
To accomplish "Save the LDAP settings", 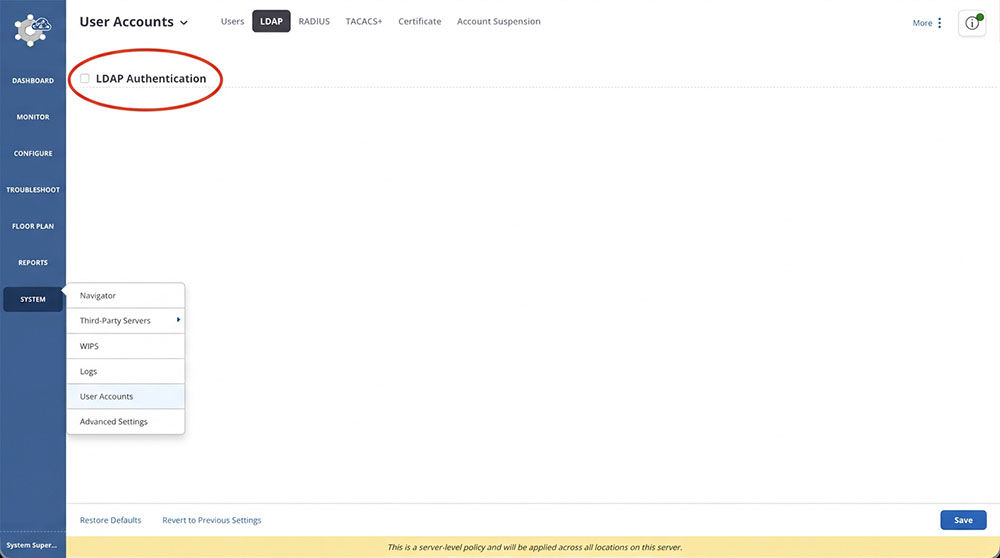I will pos(963,520).
